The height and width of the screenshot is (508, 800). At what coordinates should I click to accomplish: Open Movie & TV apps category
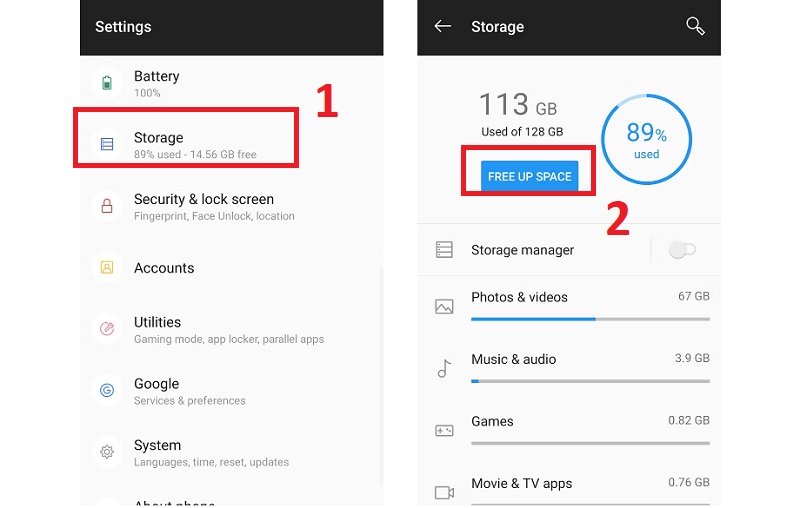[521, 483]
